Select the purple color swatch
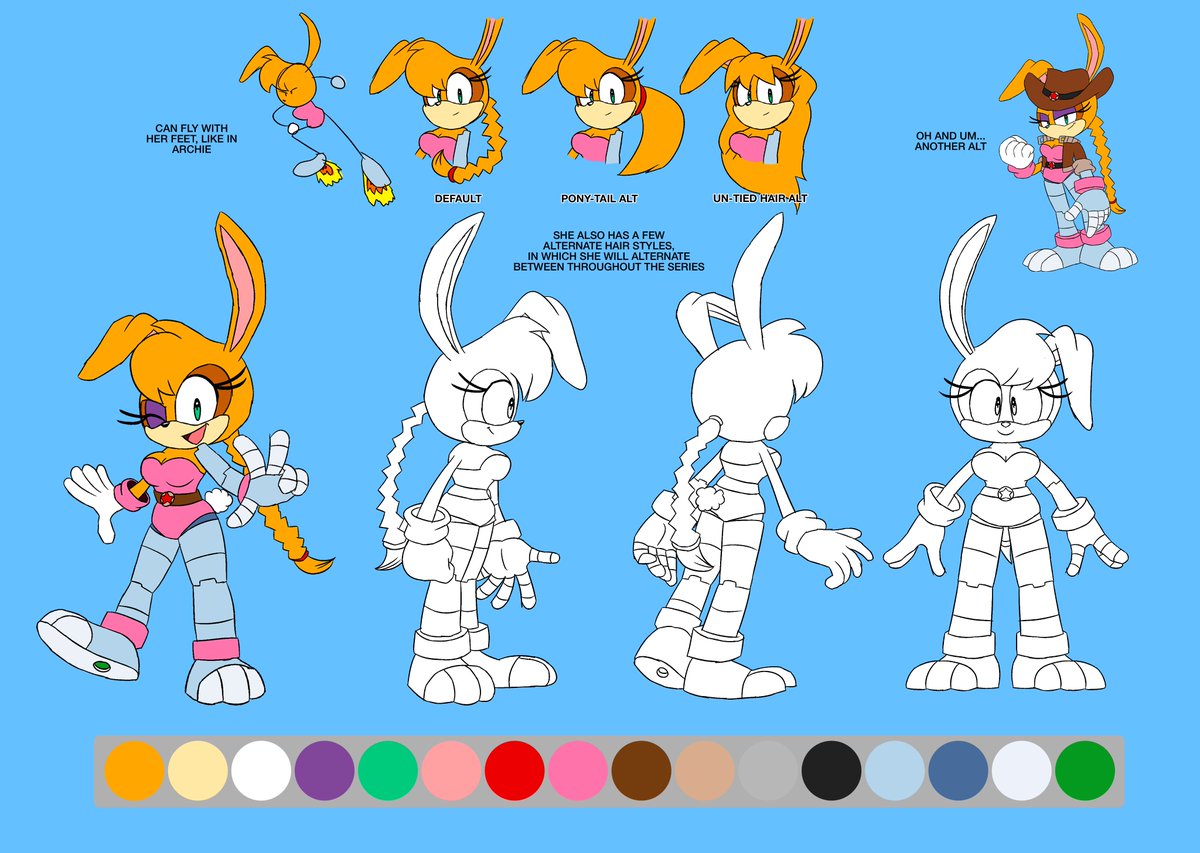Viewport: 1200px width, 853px height. (324, 771)
